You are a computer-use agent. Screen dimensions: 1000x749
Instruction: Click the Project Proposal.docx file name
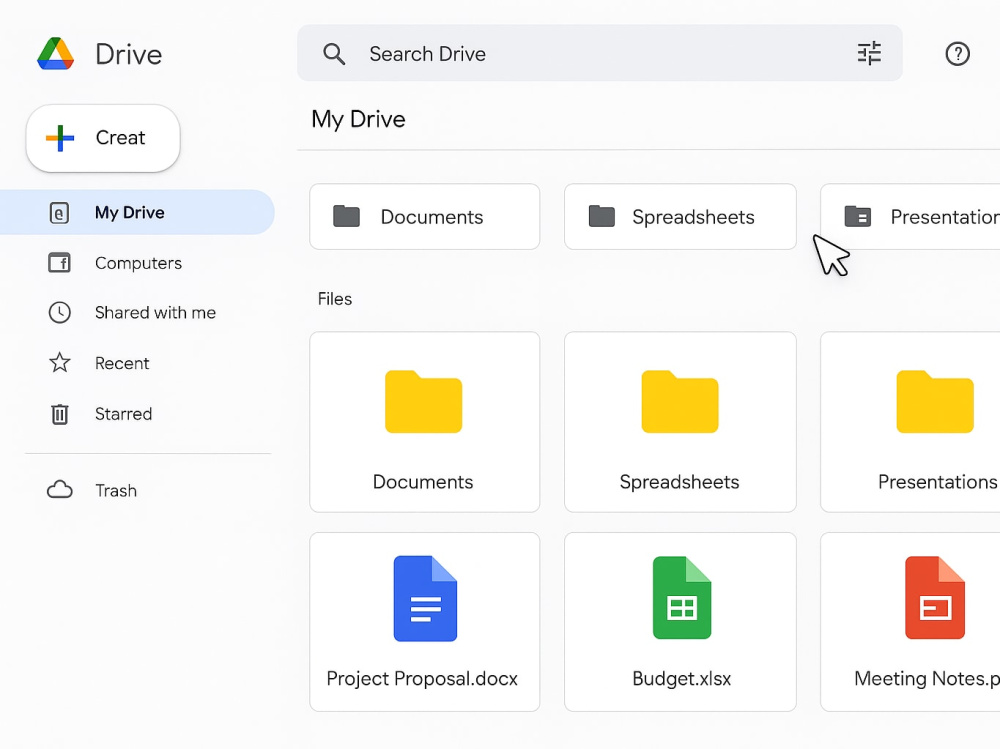pyautogui.click(x=422, y=679)
